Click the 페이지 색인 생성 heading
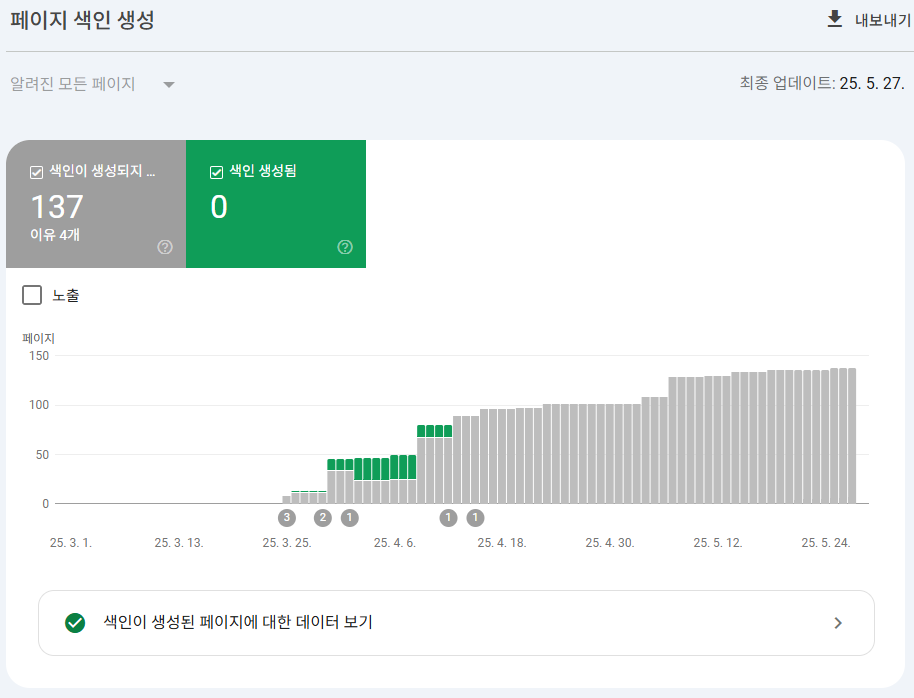This screenshot has width=914, height=698. point(82,20)
